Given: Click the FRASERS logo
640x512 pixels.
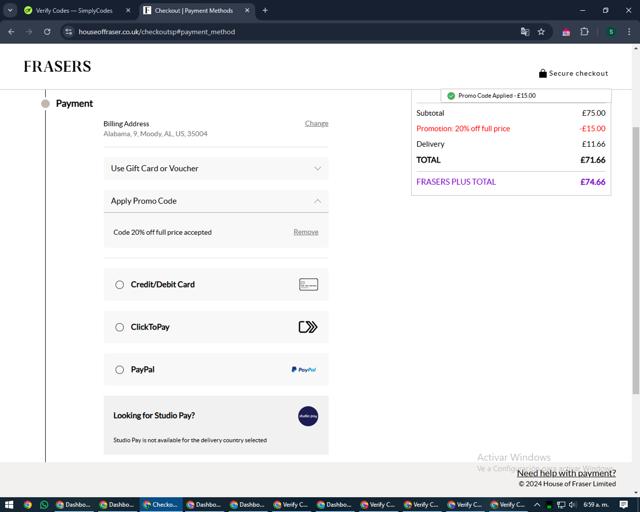Looking at the screenshot, I should point(57,67).
